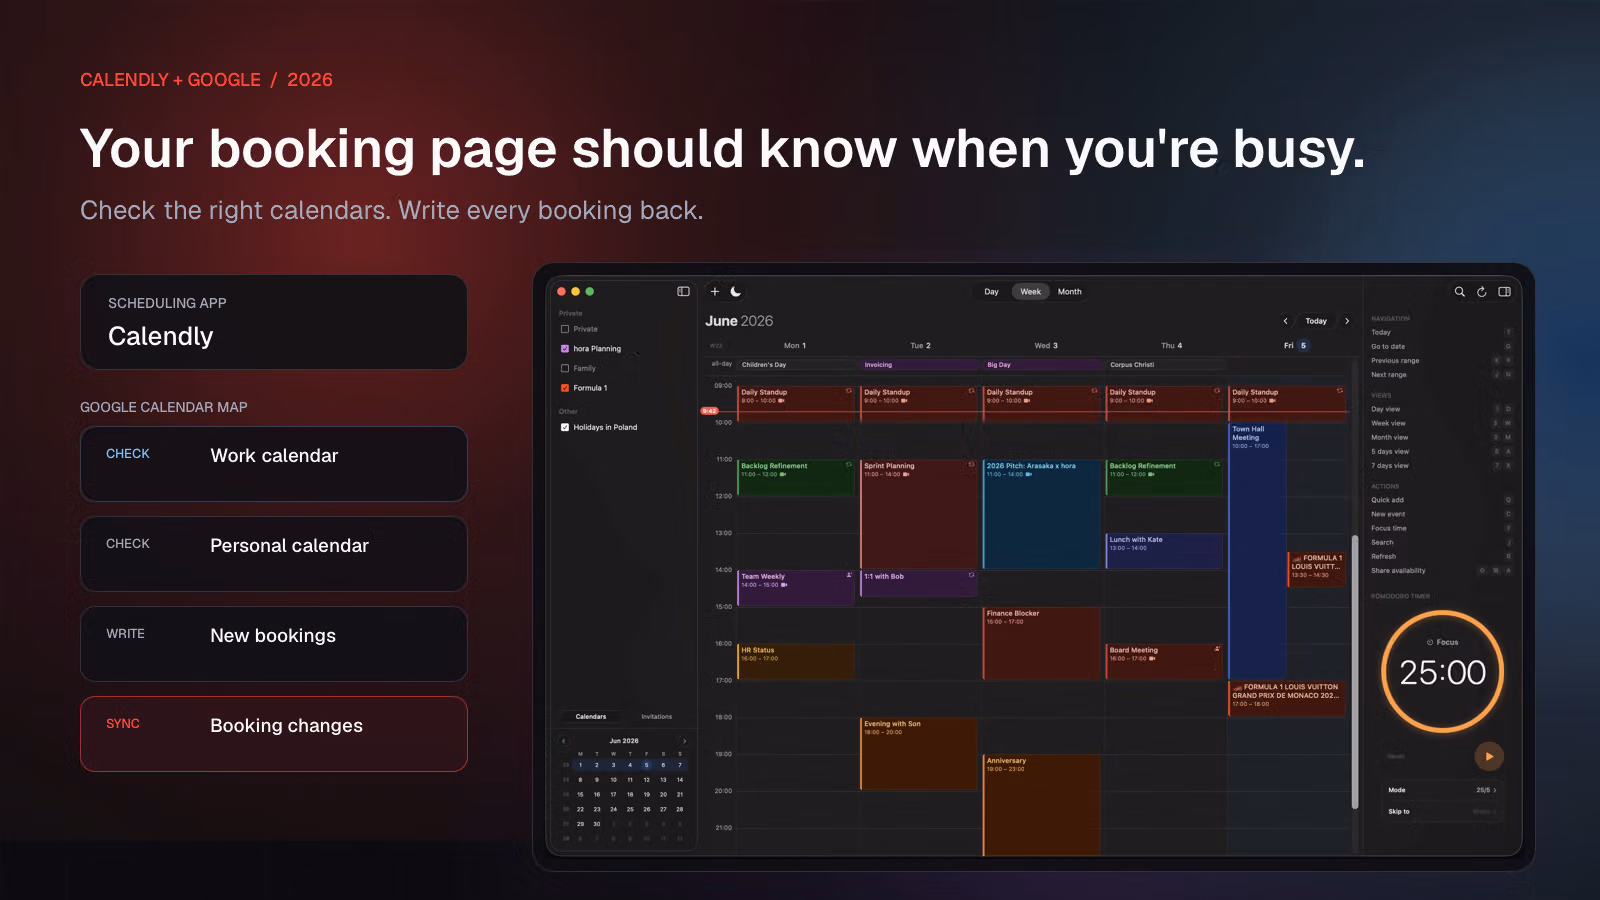Viewport: 1600px width, 900px height.
Task: Open the Sprint Planning event on Tuesday
Action: pyautogui.click(x=918, y=514)
